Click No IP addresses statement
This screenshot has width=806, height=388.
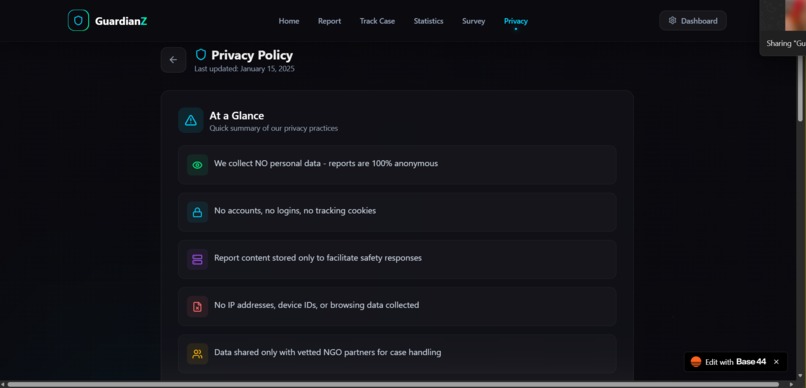tap(317, 305)
